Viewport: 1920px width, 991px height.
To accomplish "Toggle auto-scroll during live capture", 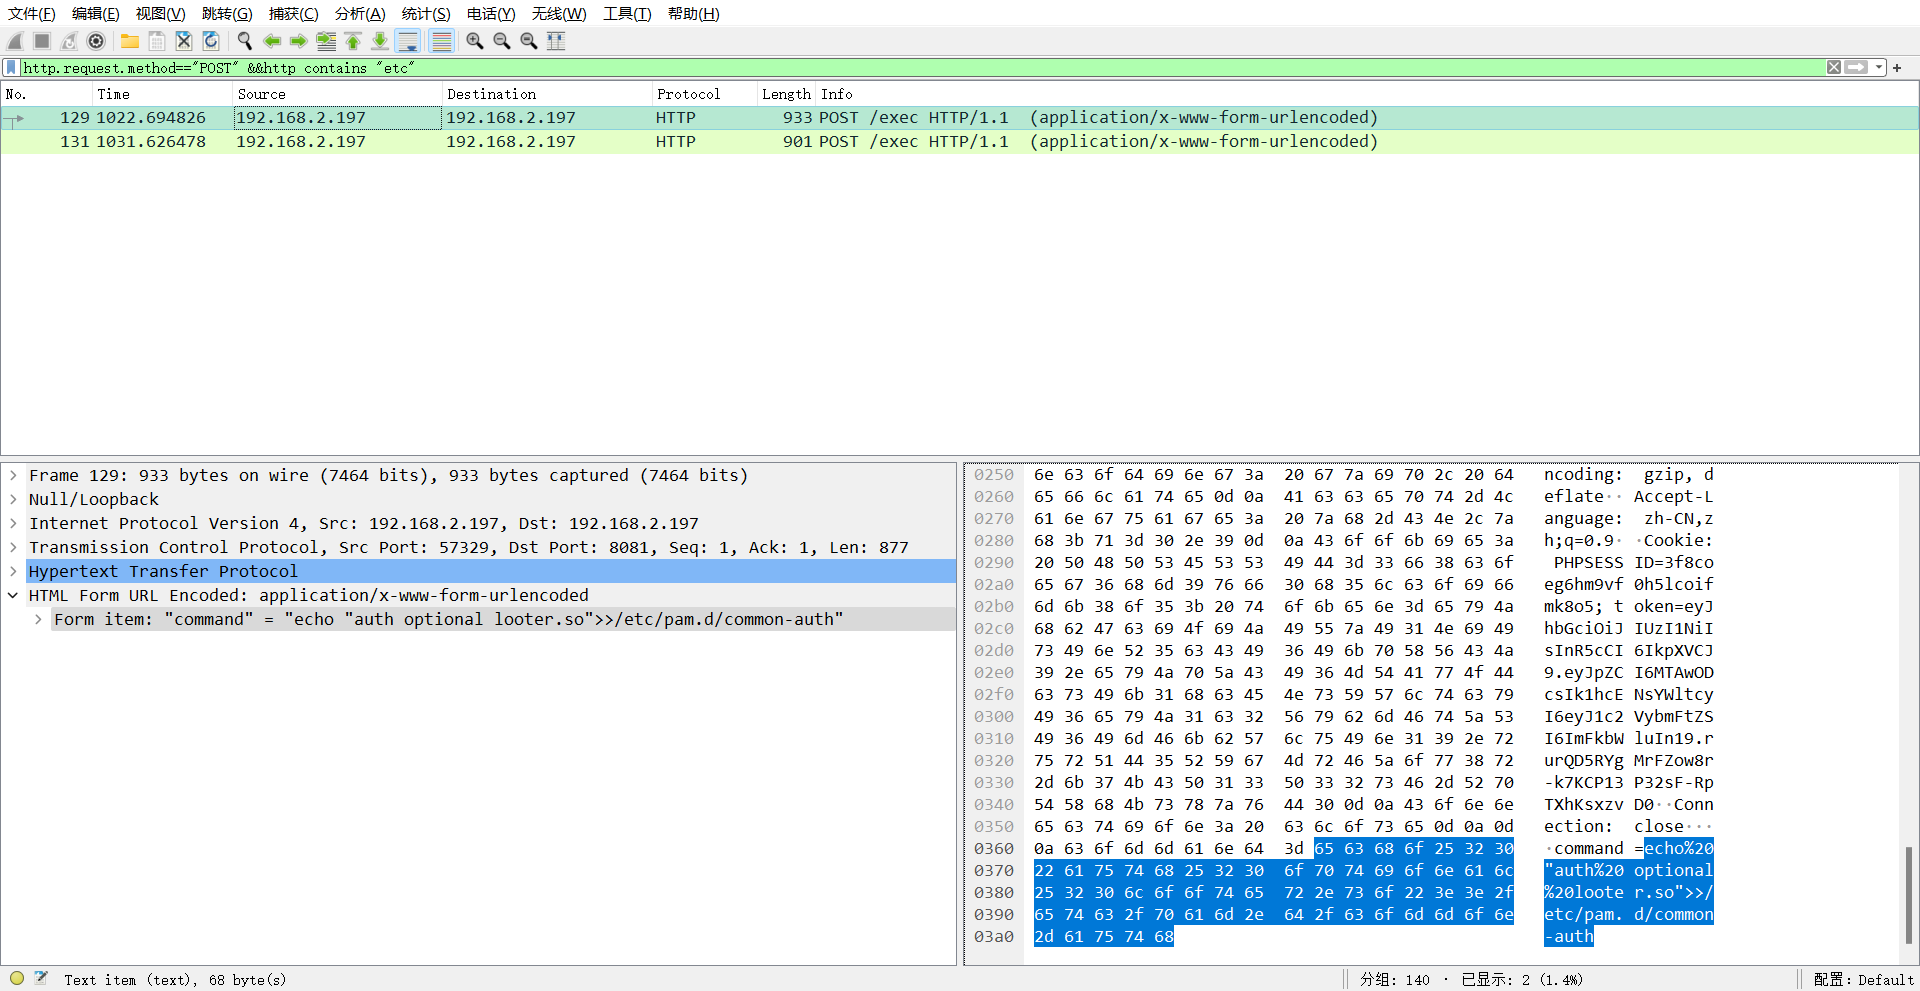I will 408,41.
